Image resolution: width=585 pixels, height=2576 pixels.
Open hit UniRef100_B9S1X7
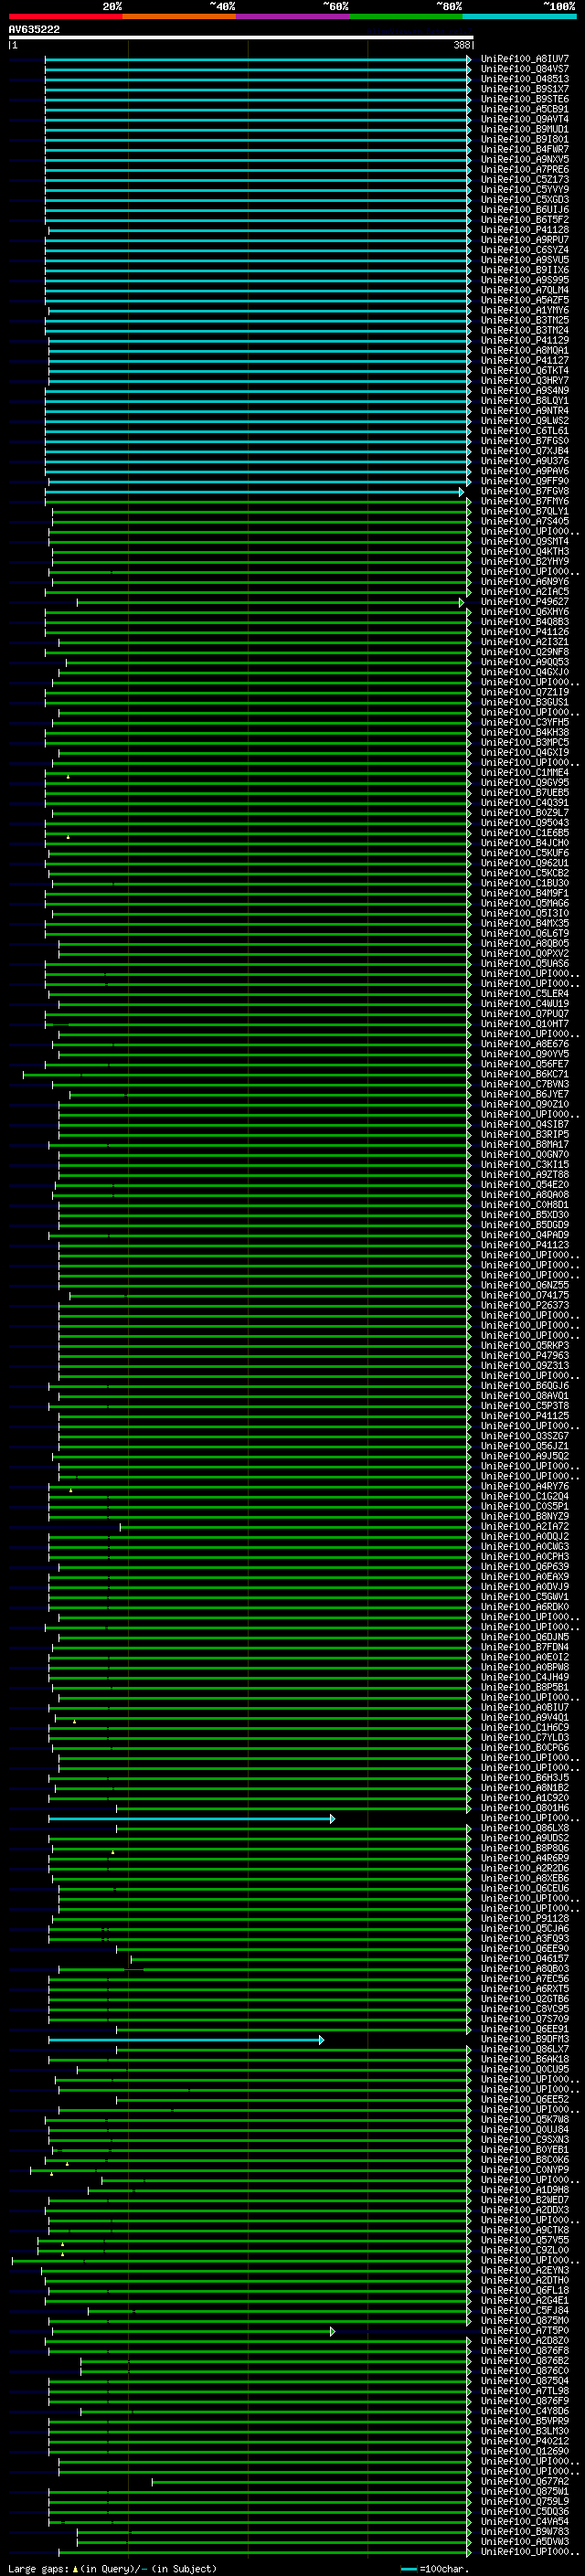pyautogui.click(x=524, y=89)
